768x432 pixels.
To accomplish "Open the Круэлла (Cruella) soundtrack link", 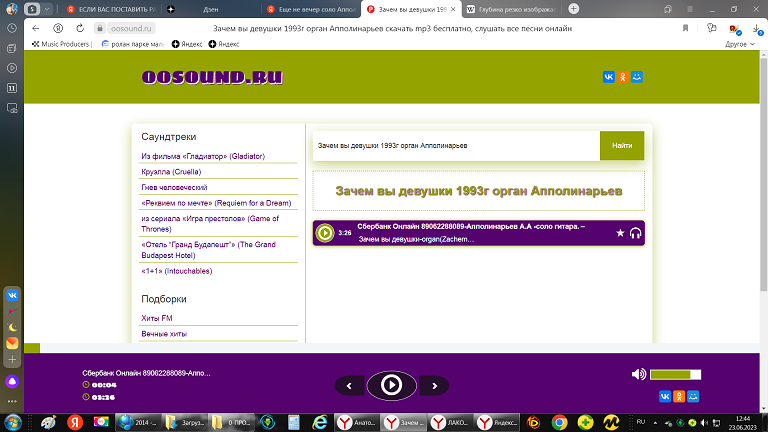I will pyautogui.click(x=171, y=172).
